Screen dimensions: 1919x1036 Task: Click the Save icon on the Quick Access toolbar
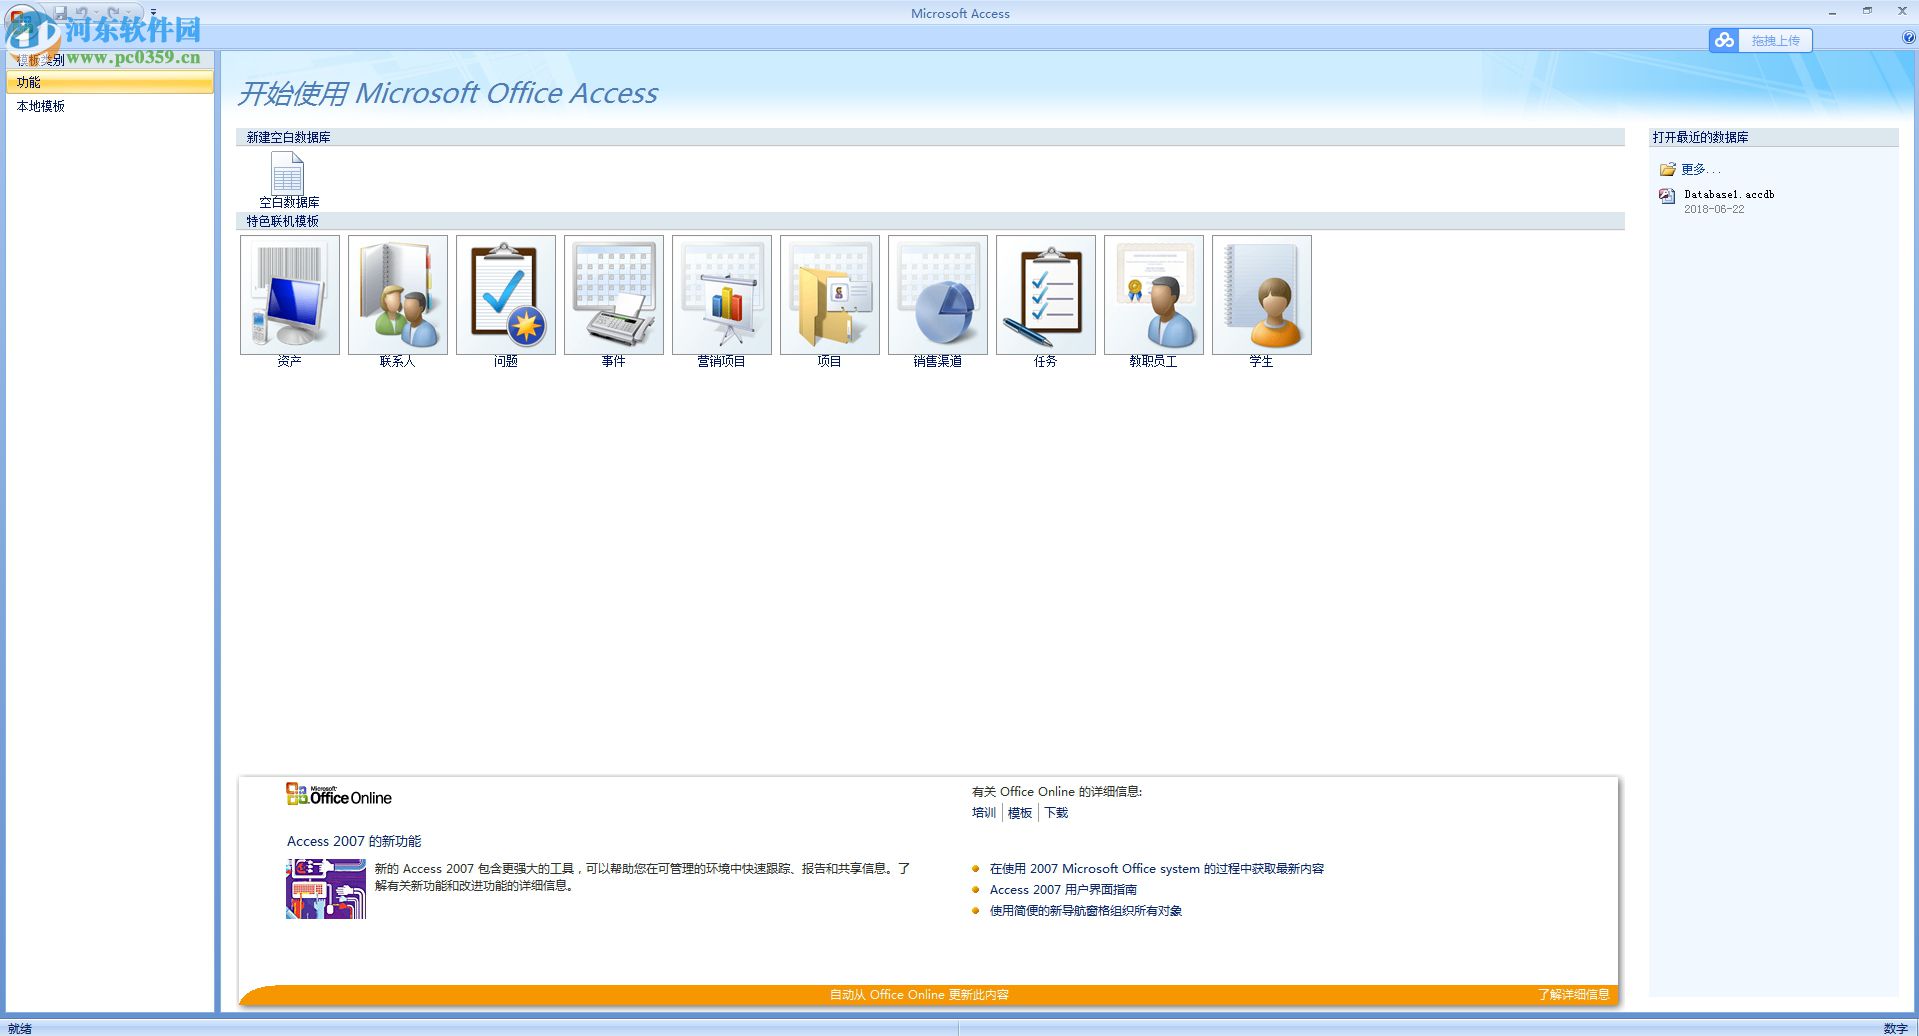pos(60,11)
